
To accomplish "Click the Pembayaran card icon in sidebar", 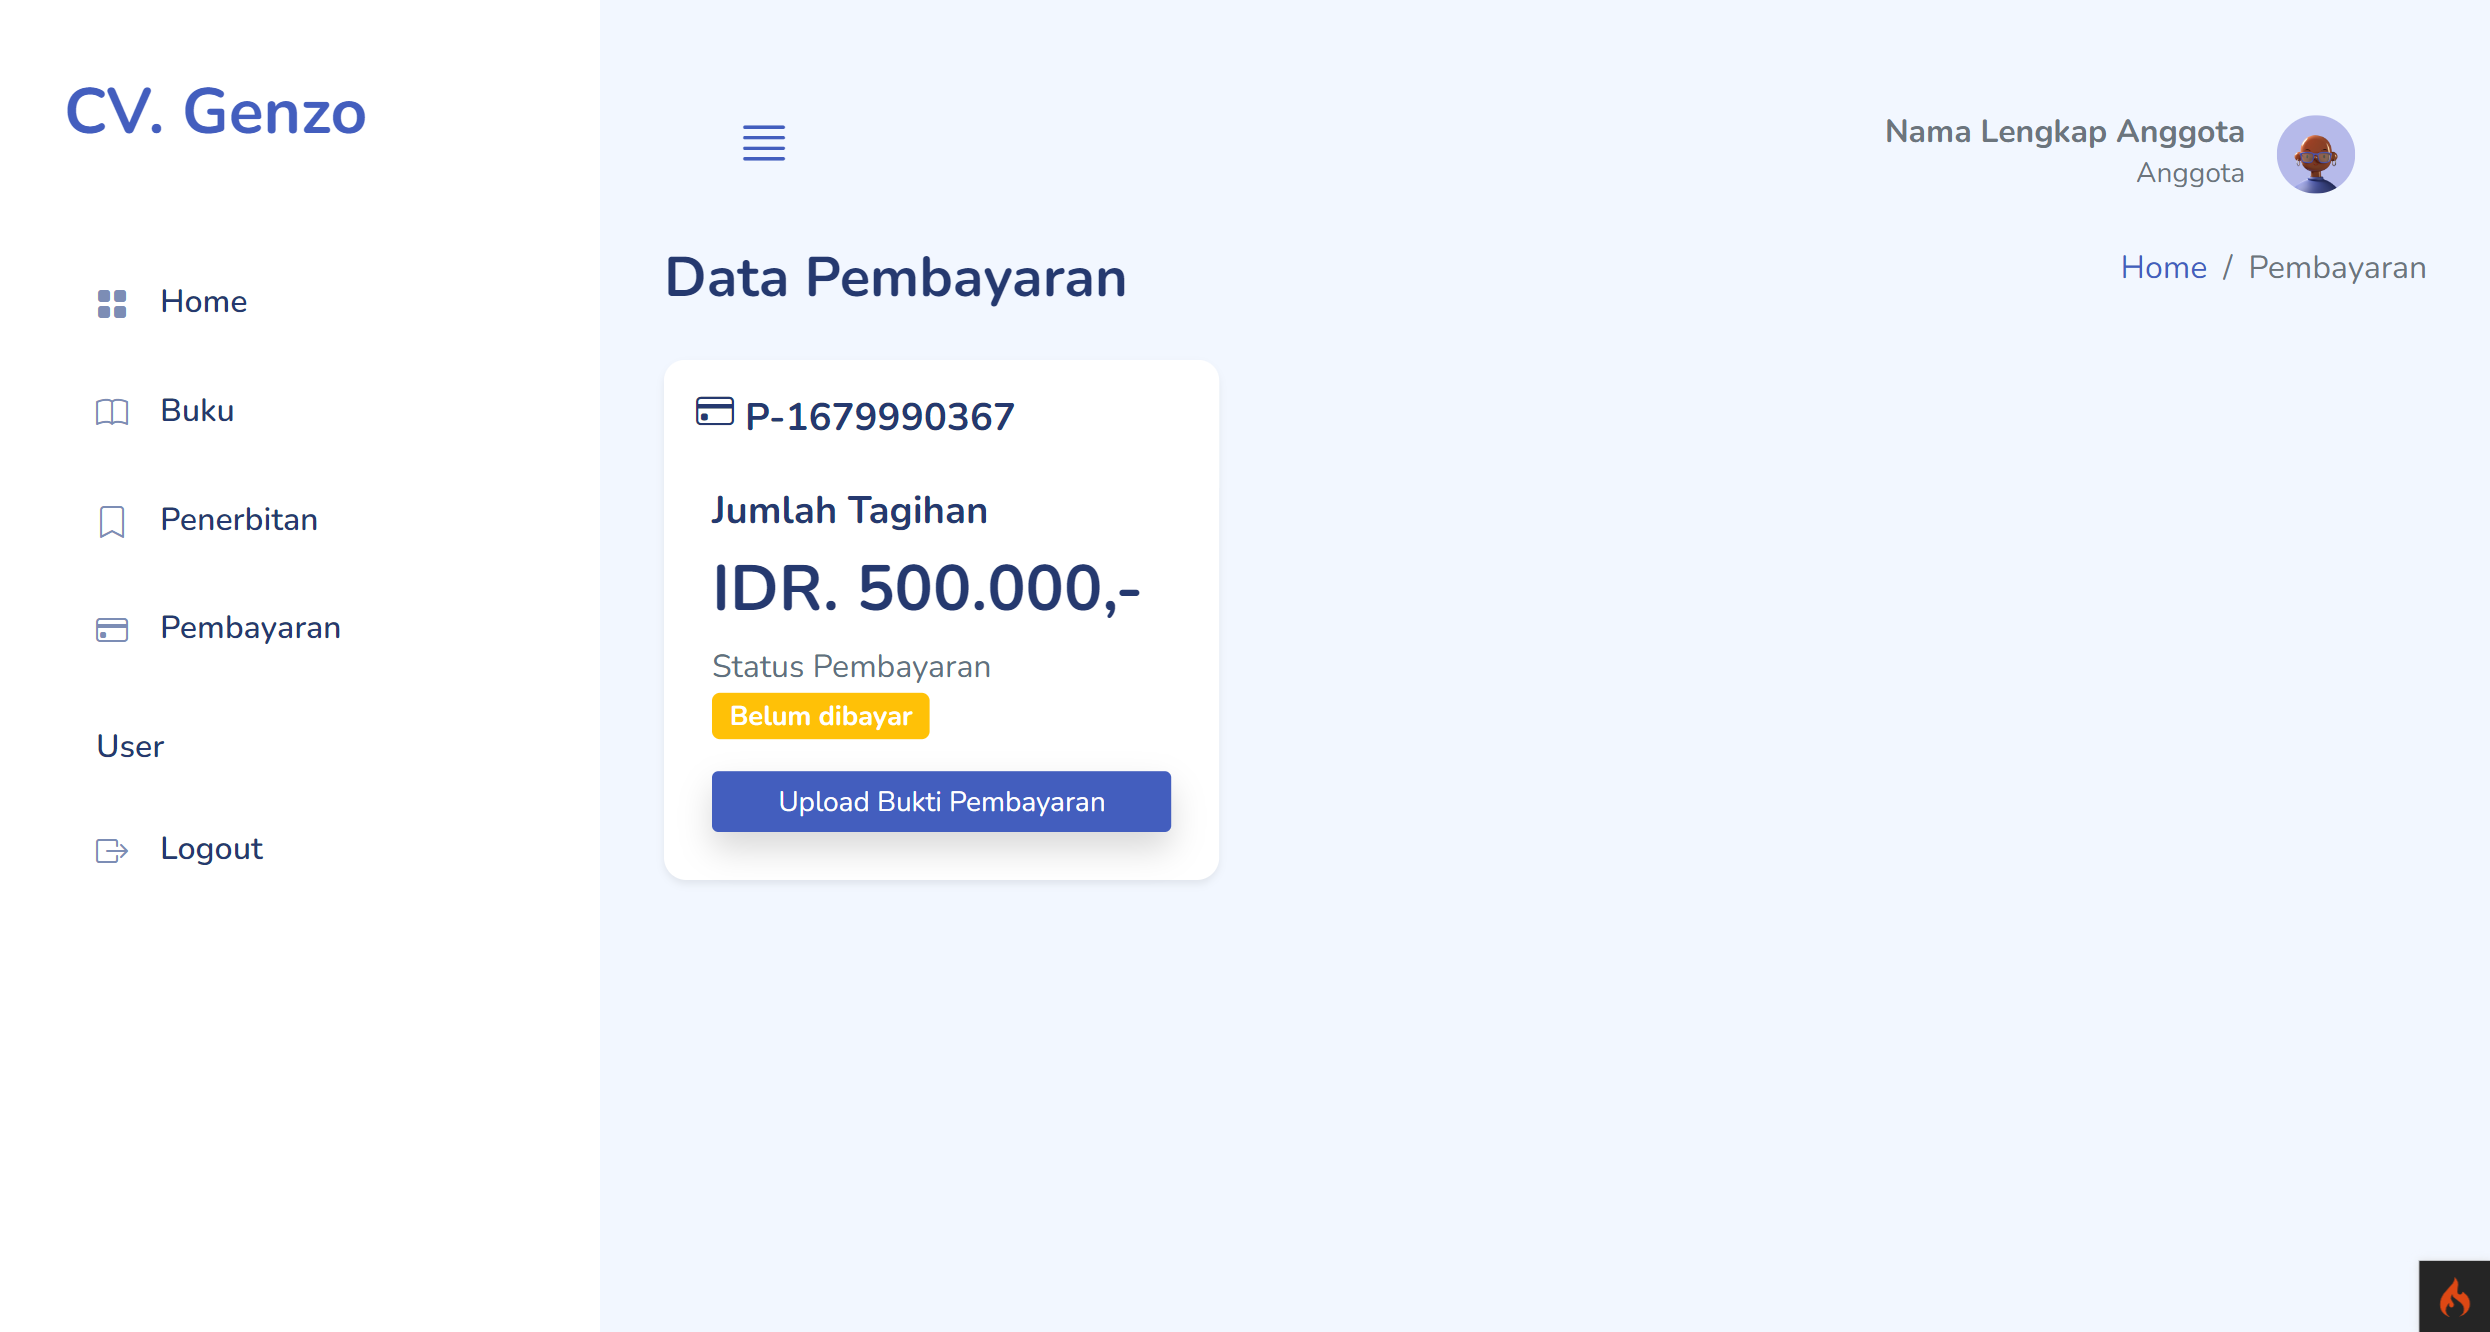I will point(110,629).
